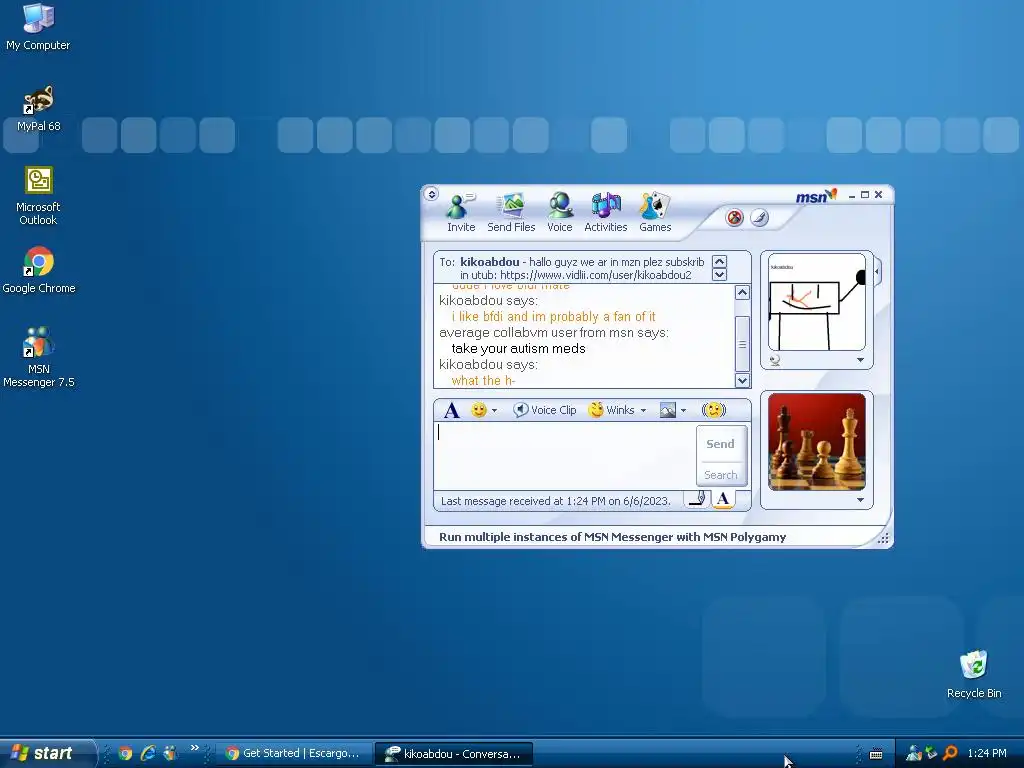
Task: Record a Voice Clip
Action: 545,410
